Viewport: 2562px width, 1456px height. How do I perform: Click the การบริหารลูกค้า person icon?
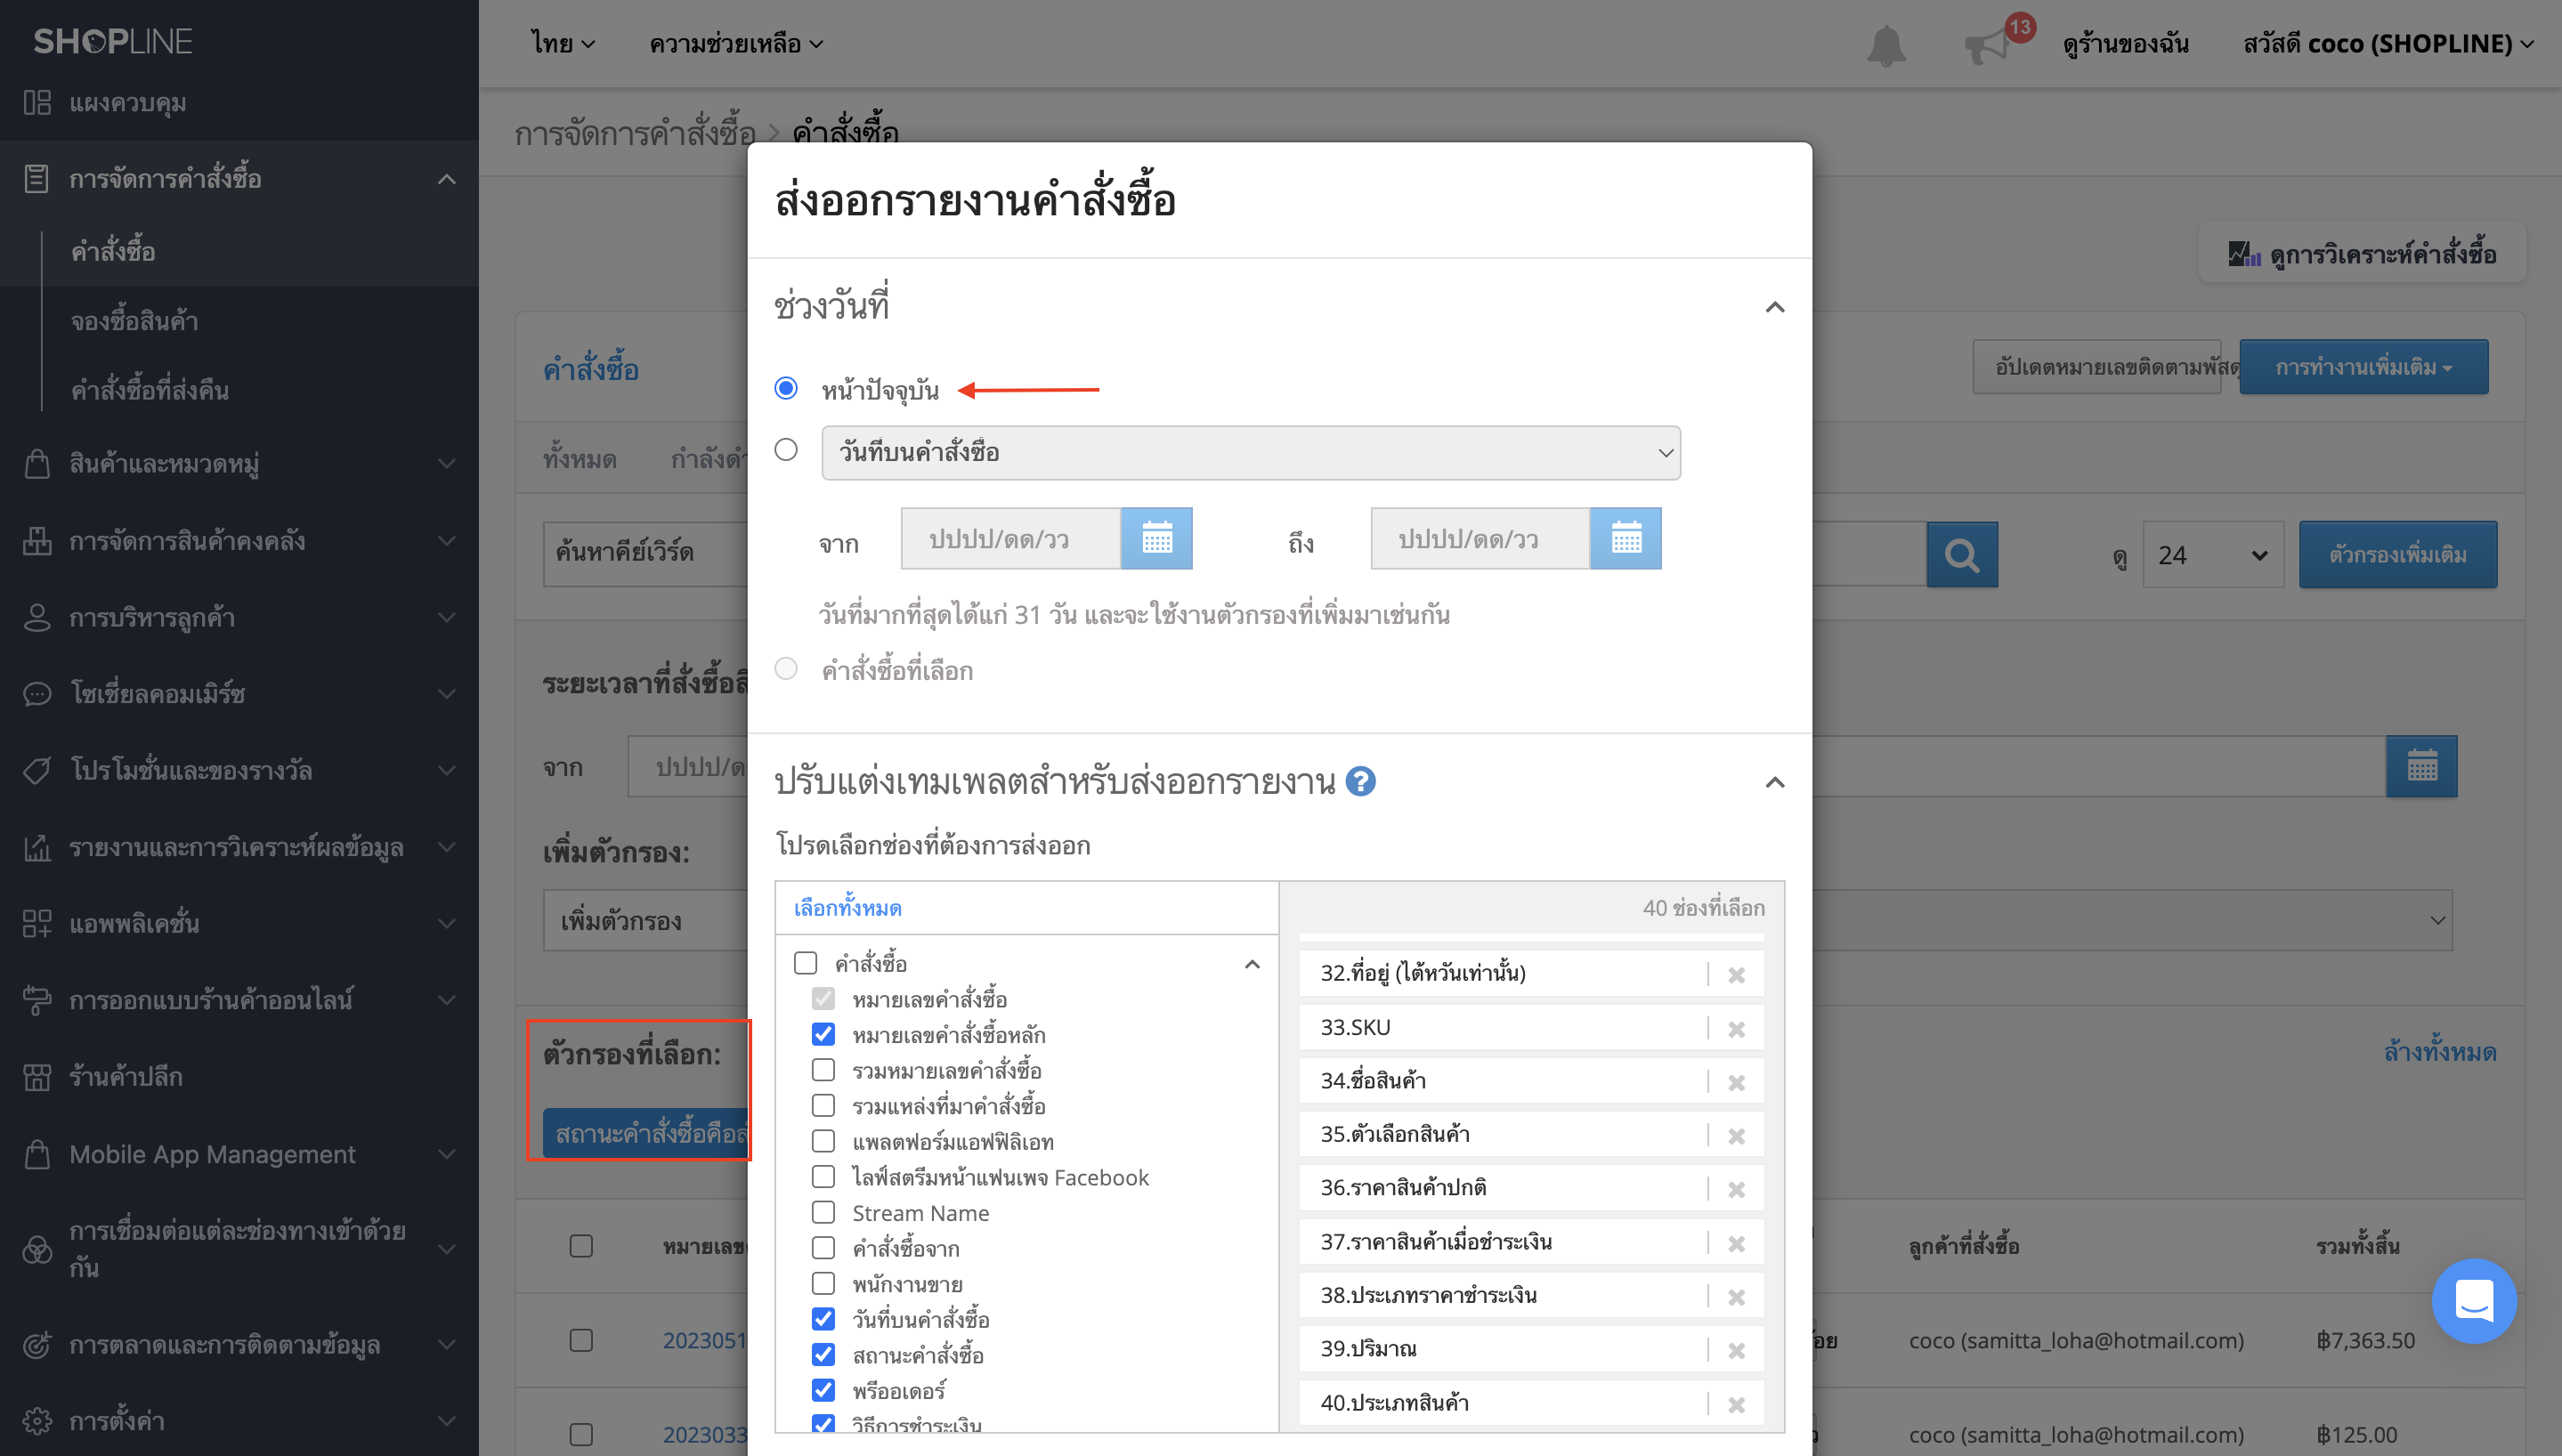pyautogui.click(x=37, y=617)
